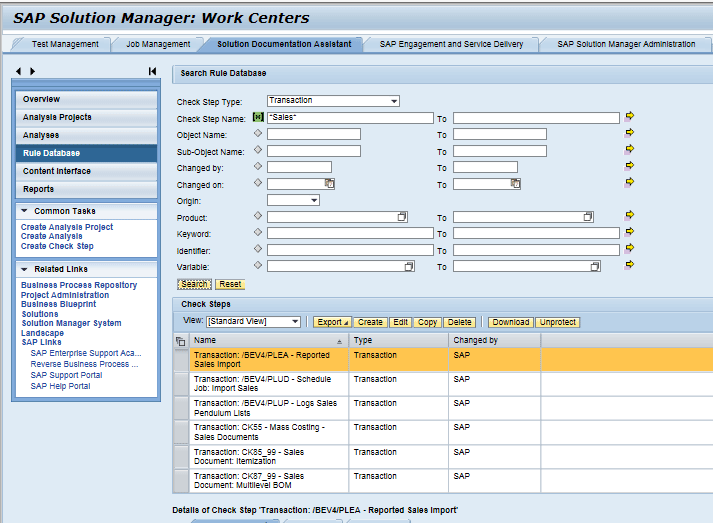
Task: Click the Keyword from input field
Action: (350, 233)
